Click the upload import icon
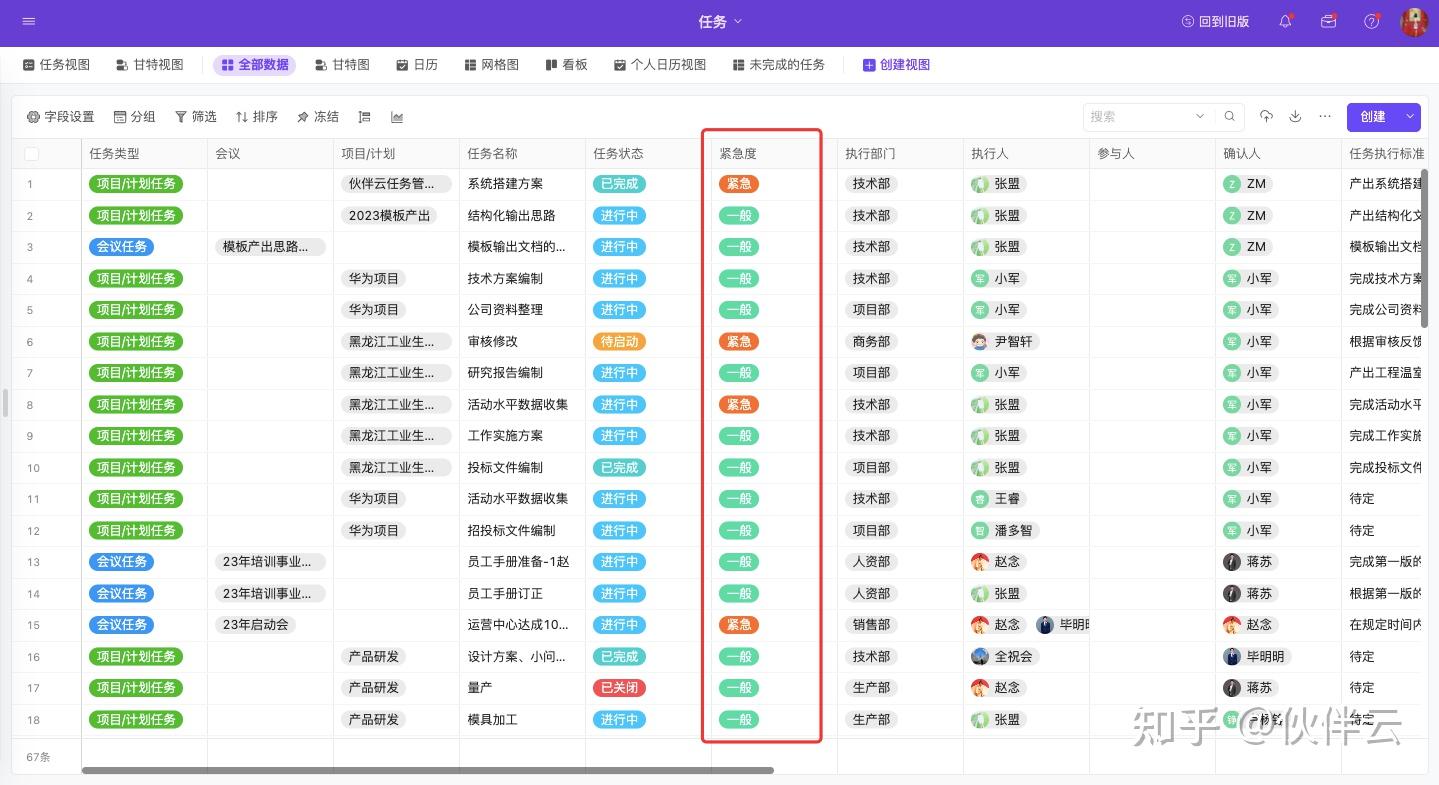 pos(1266,117)
